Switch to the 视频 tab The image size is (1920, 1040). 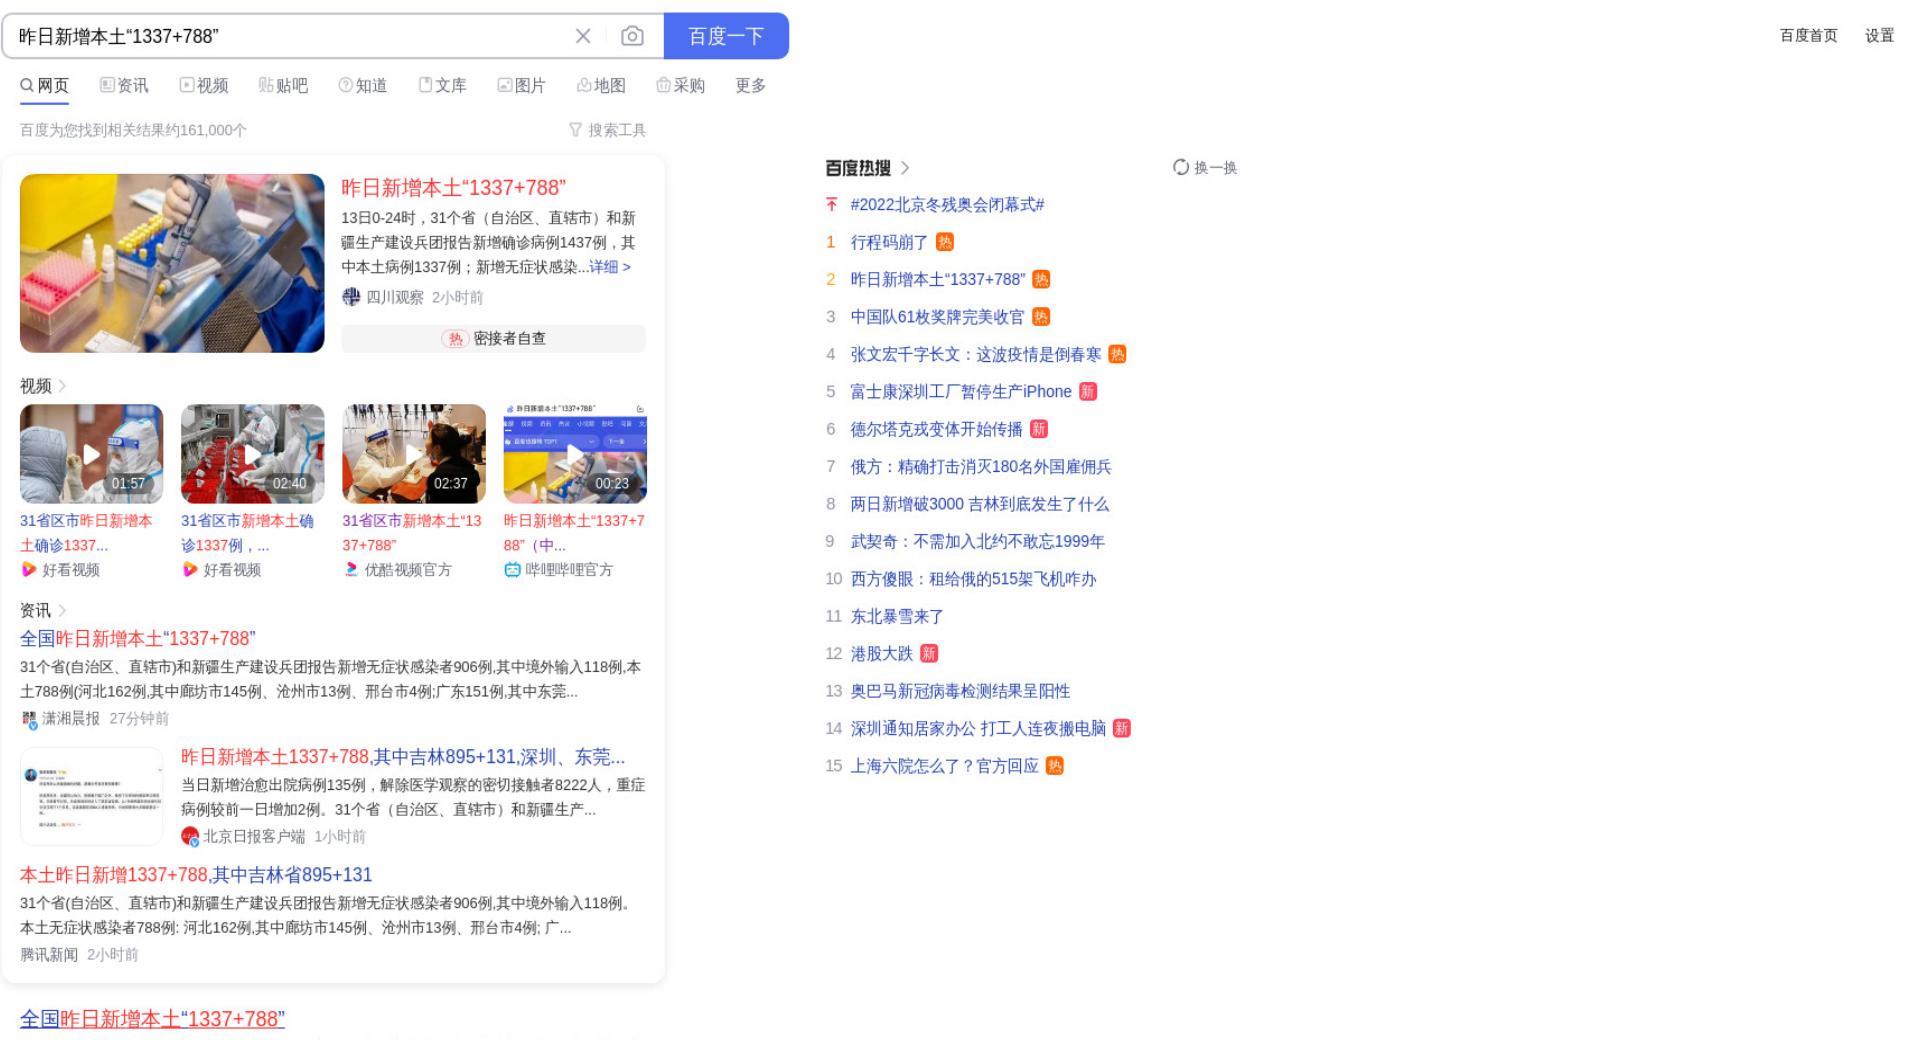tap(204, 86)
